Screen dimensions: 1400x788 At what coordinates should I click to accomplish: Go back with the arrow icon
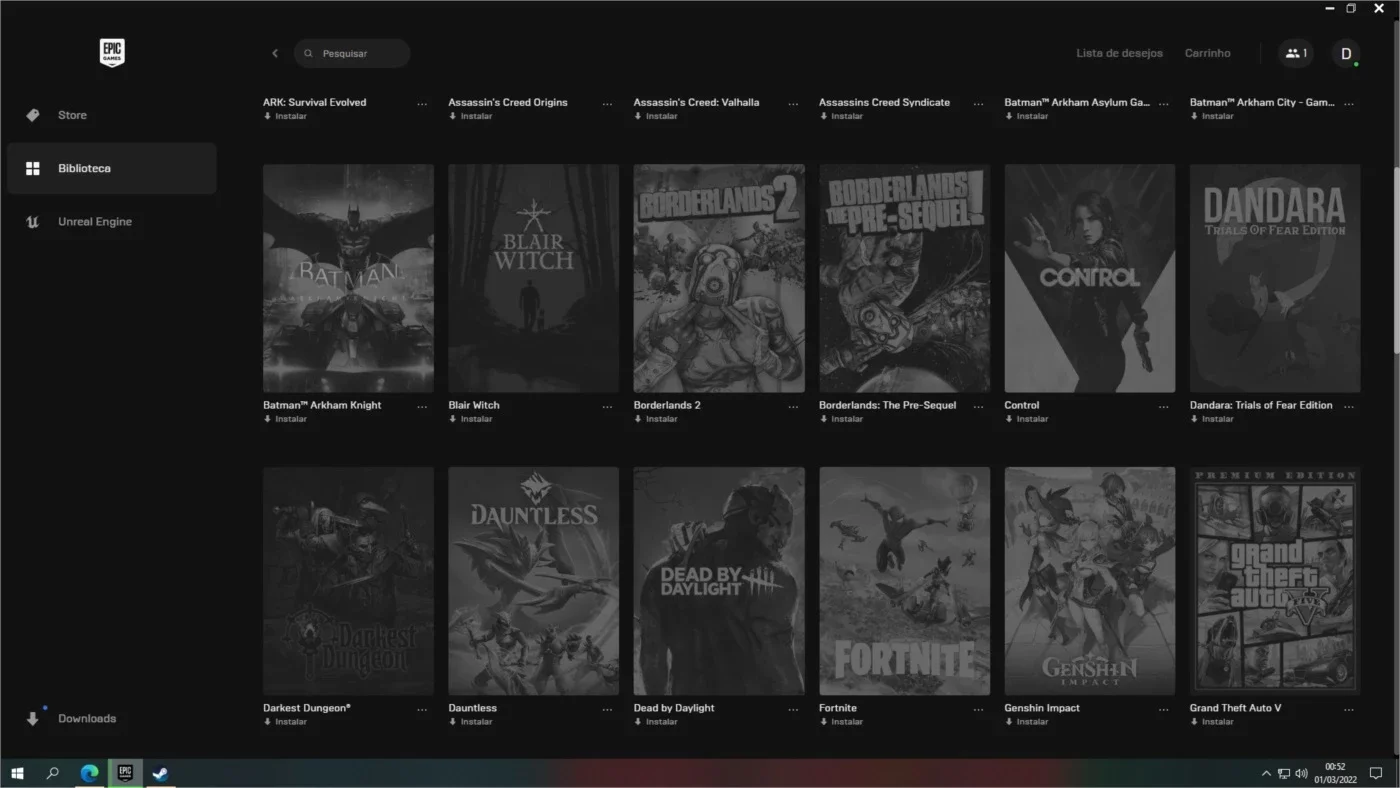pyautogui.click(x=275, y=53)
